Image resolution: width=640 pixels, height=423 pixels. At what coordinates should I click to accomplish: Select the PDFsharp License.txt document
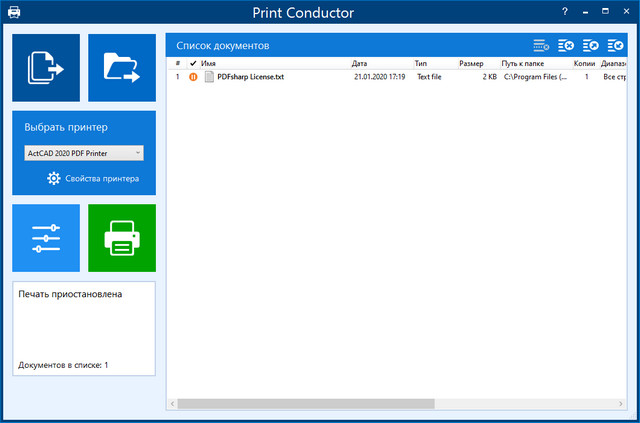(x=250, y=77)
